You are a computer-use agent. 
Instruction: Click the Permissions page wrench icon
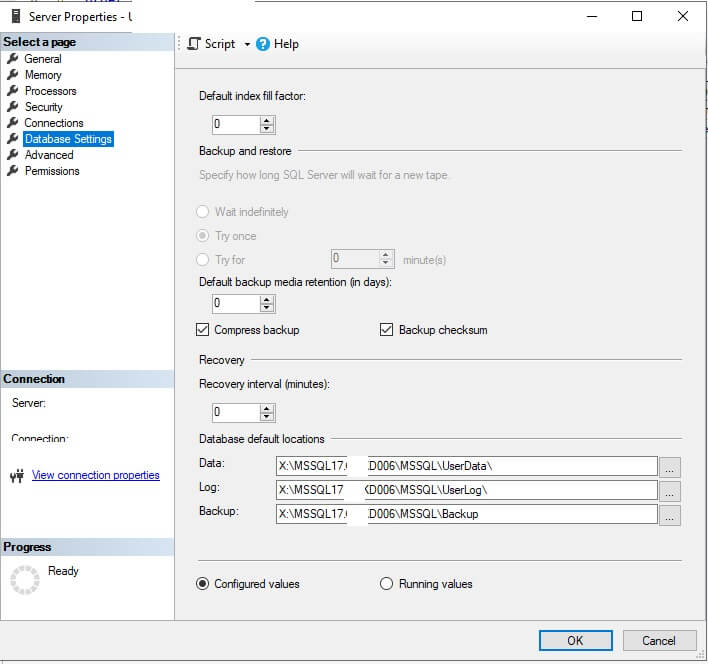tap(13, 171)
